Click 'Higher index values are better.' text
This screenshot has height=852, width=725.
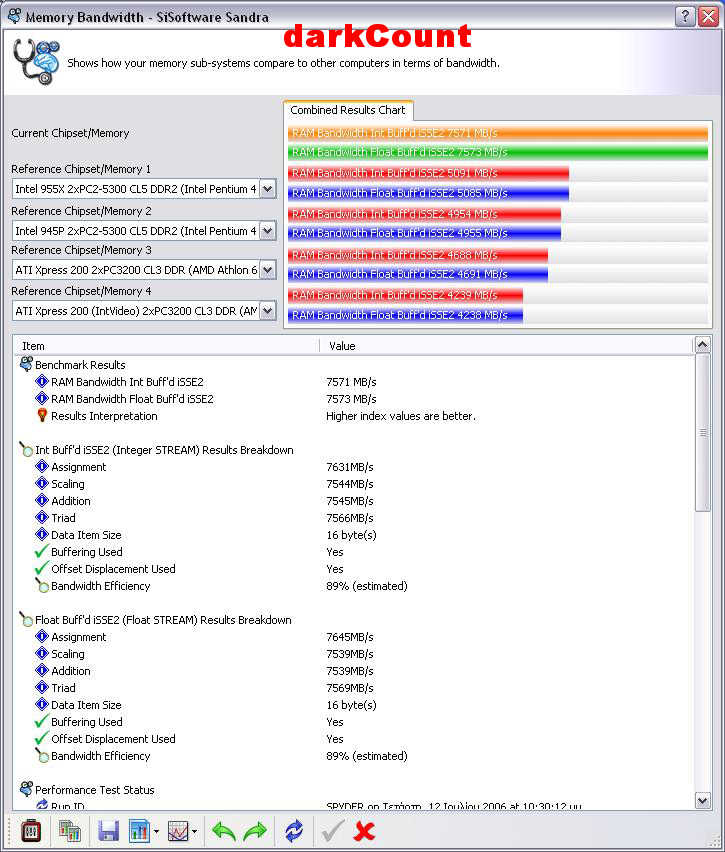tap(401, 416)
